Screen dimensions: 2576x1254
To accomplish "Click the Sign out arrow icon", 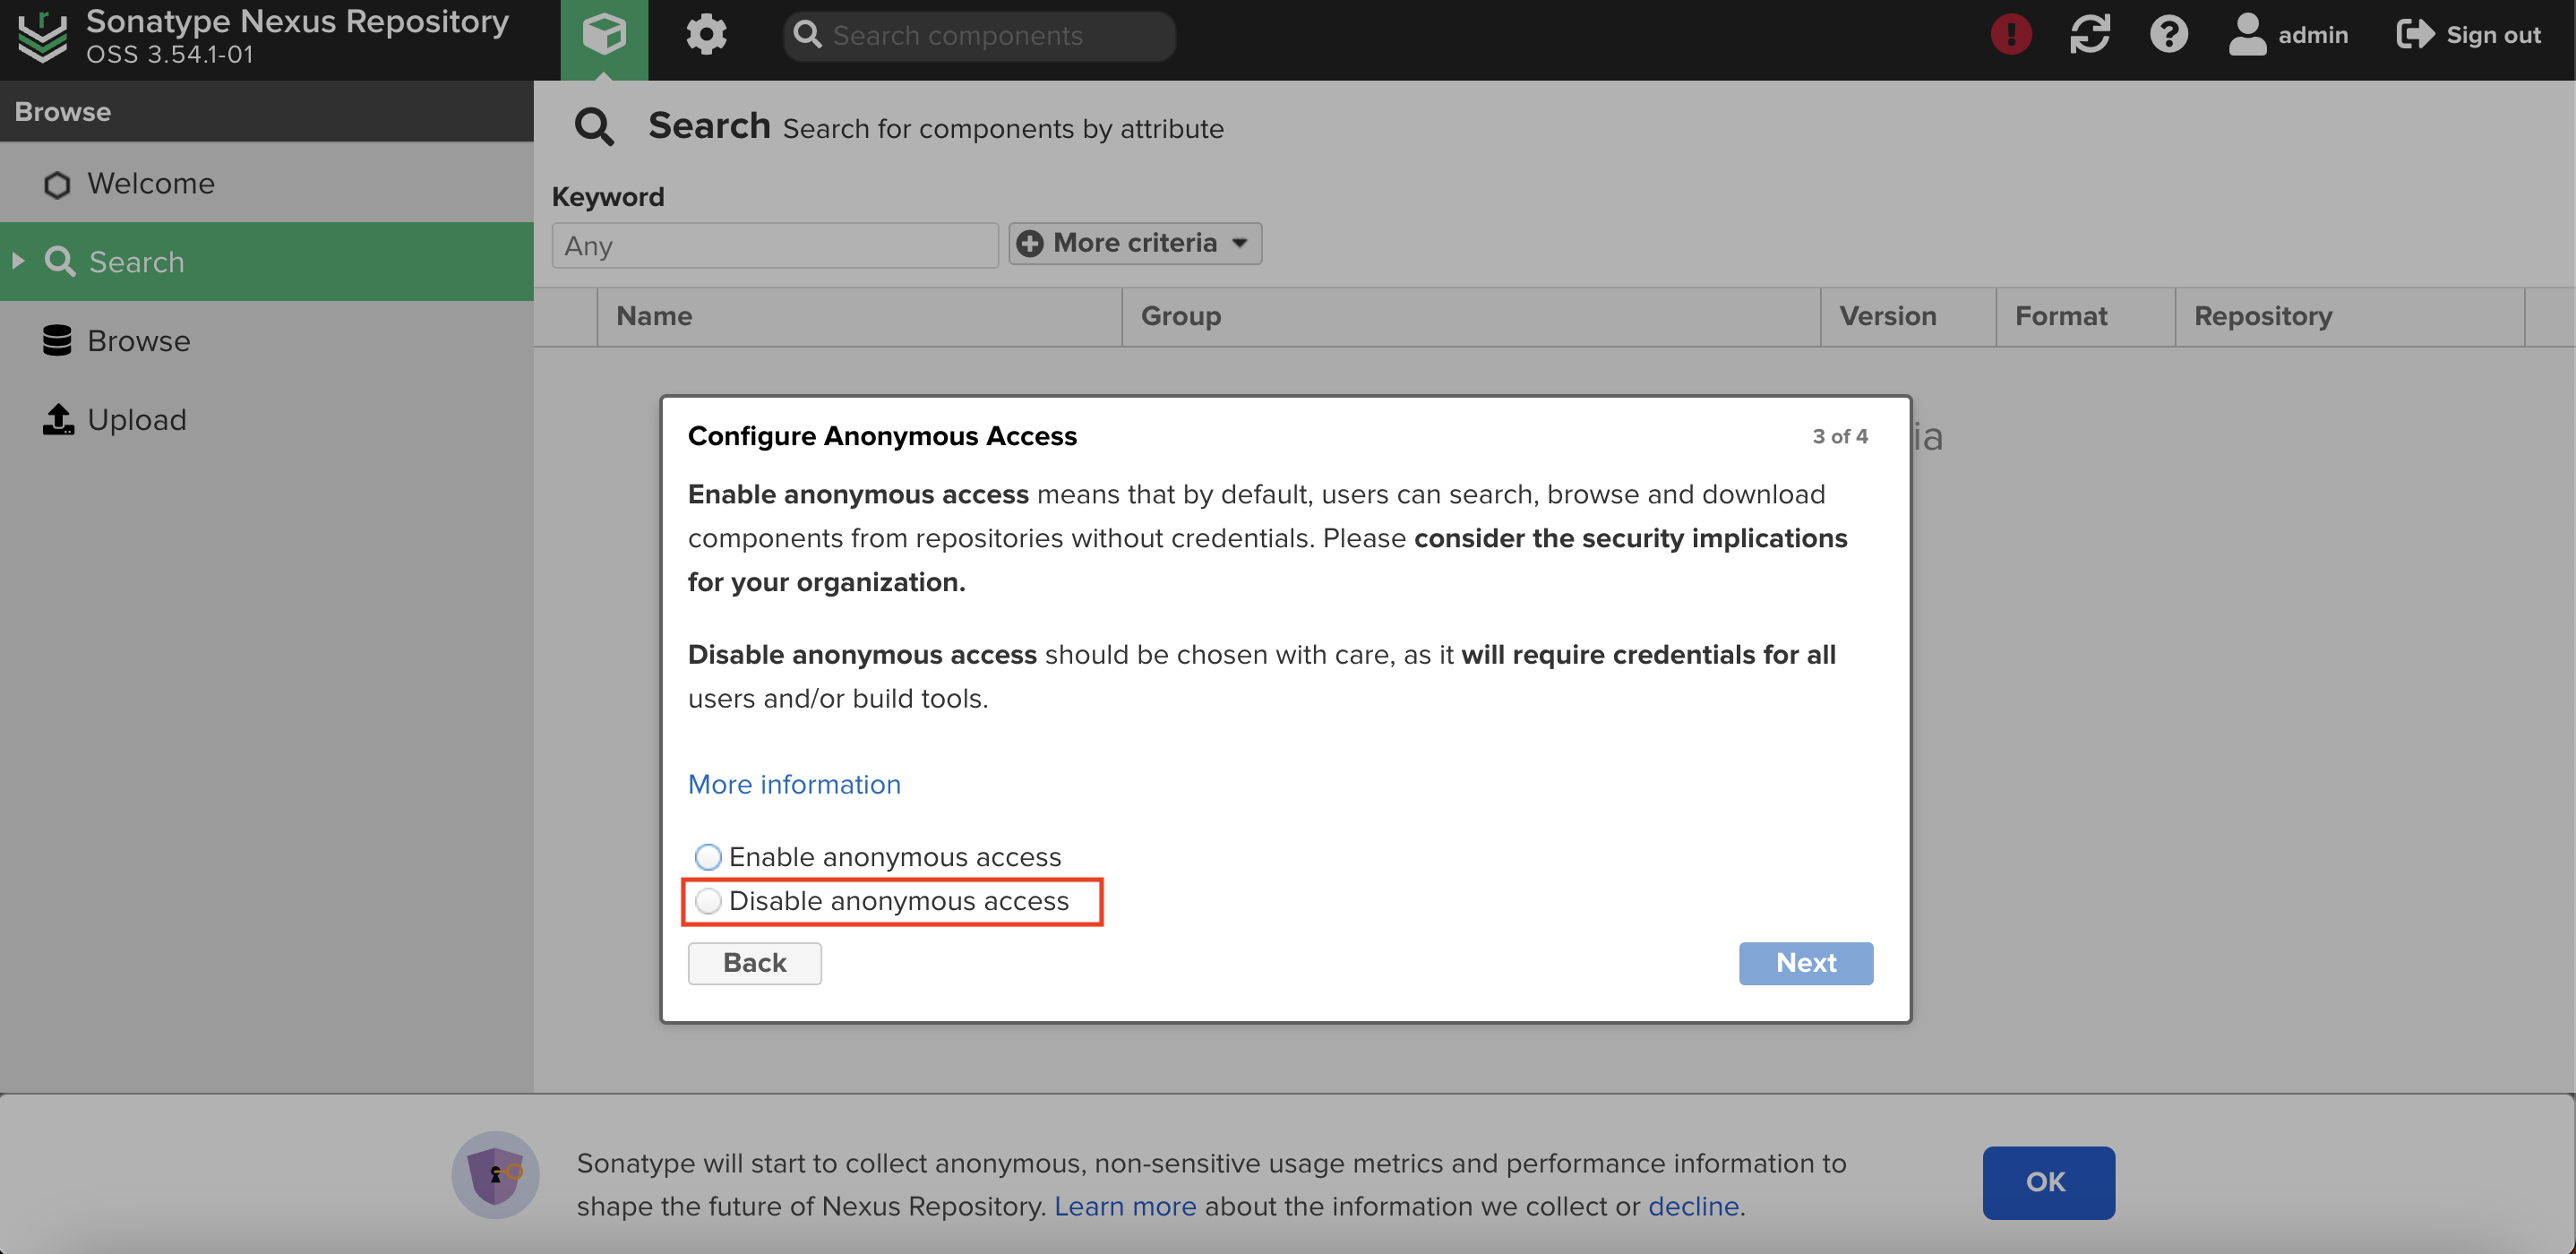I will [x=2415, y=35].
